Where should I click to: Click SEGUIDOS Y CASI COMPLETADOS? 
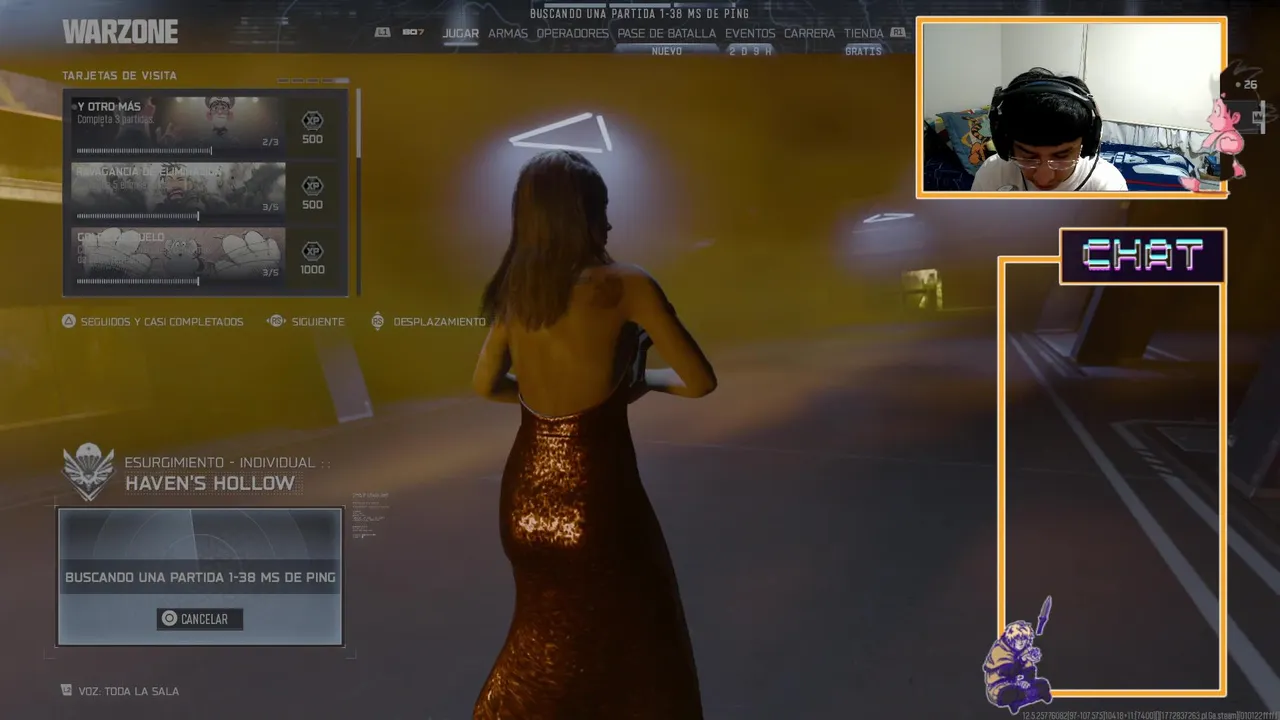click(x=162, y=322)
